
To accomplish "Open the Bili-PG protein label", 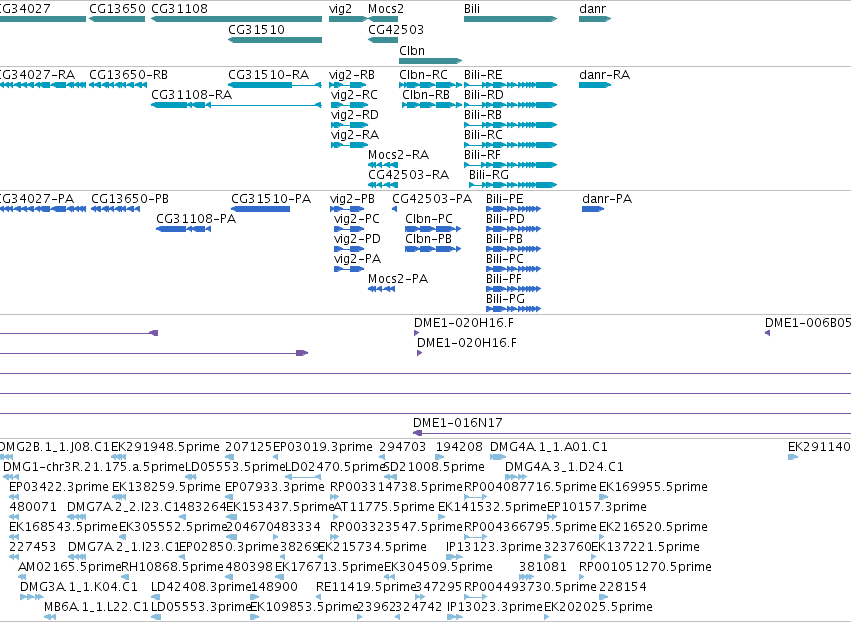I will pos(505,299).
